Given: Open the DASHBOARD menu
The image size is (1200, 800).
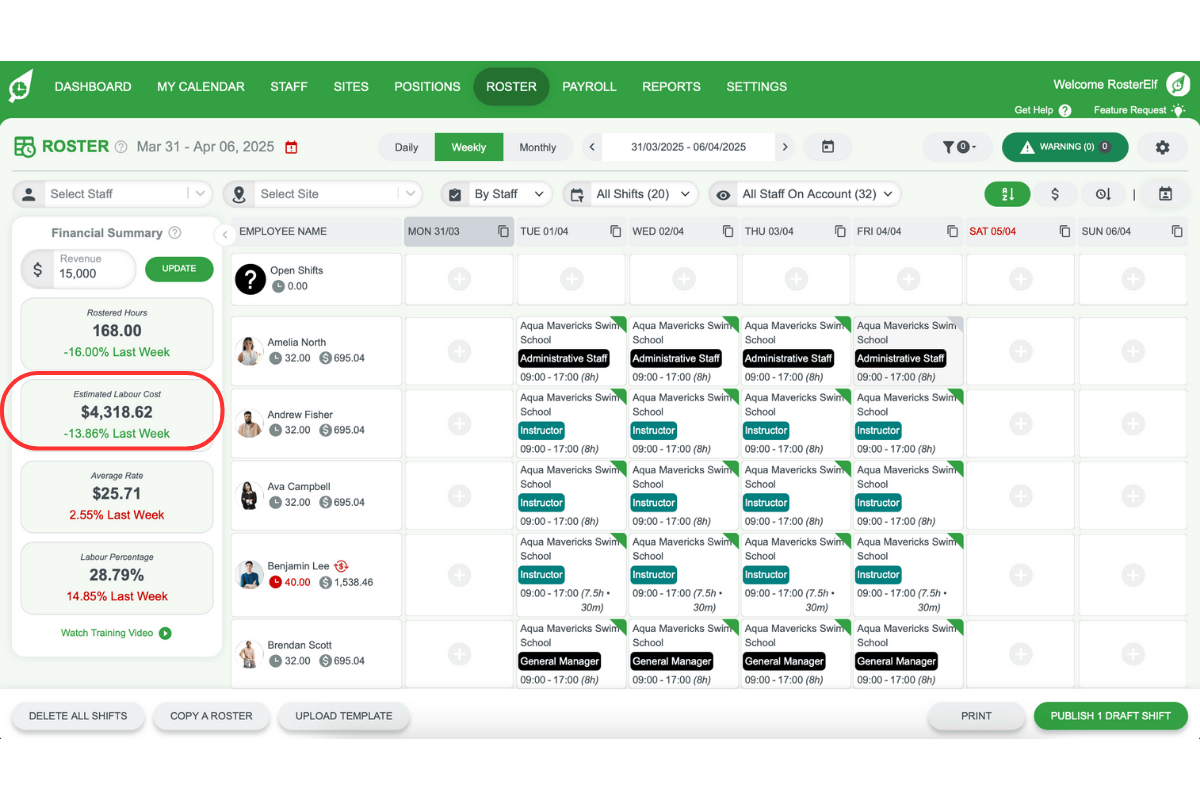Looking at the screenshot, I should (x=93, y=86).
